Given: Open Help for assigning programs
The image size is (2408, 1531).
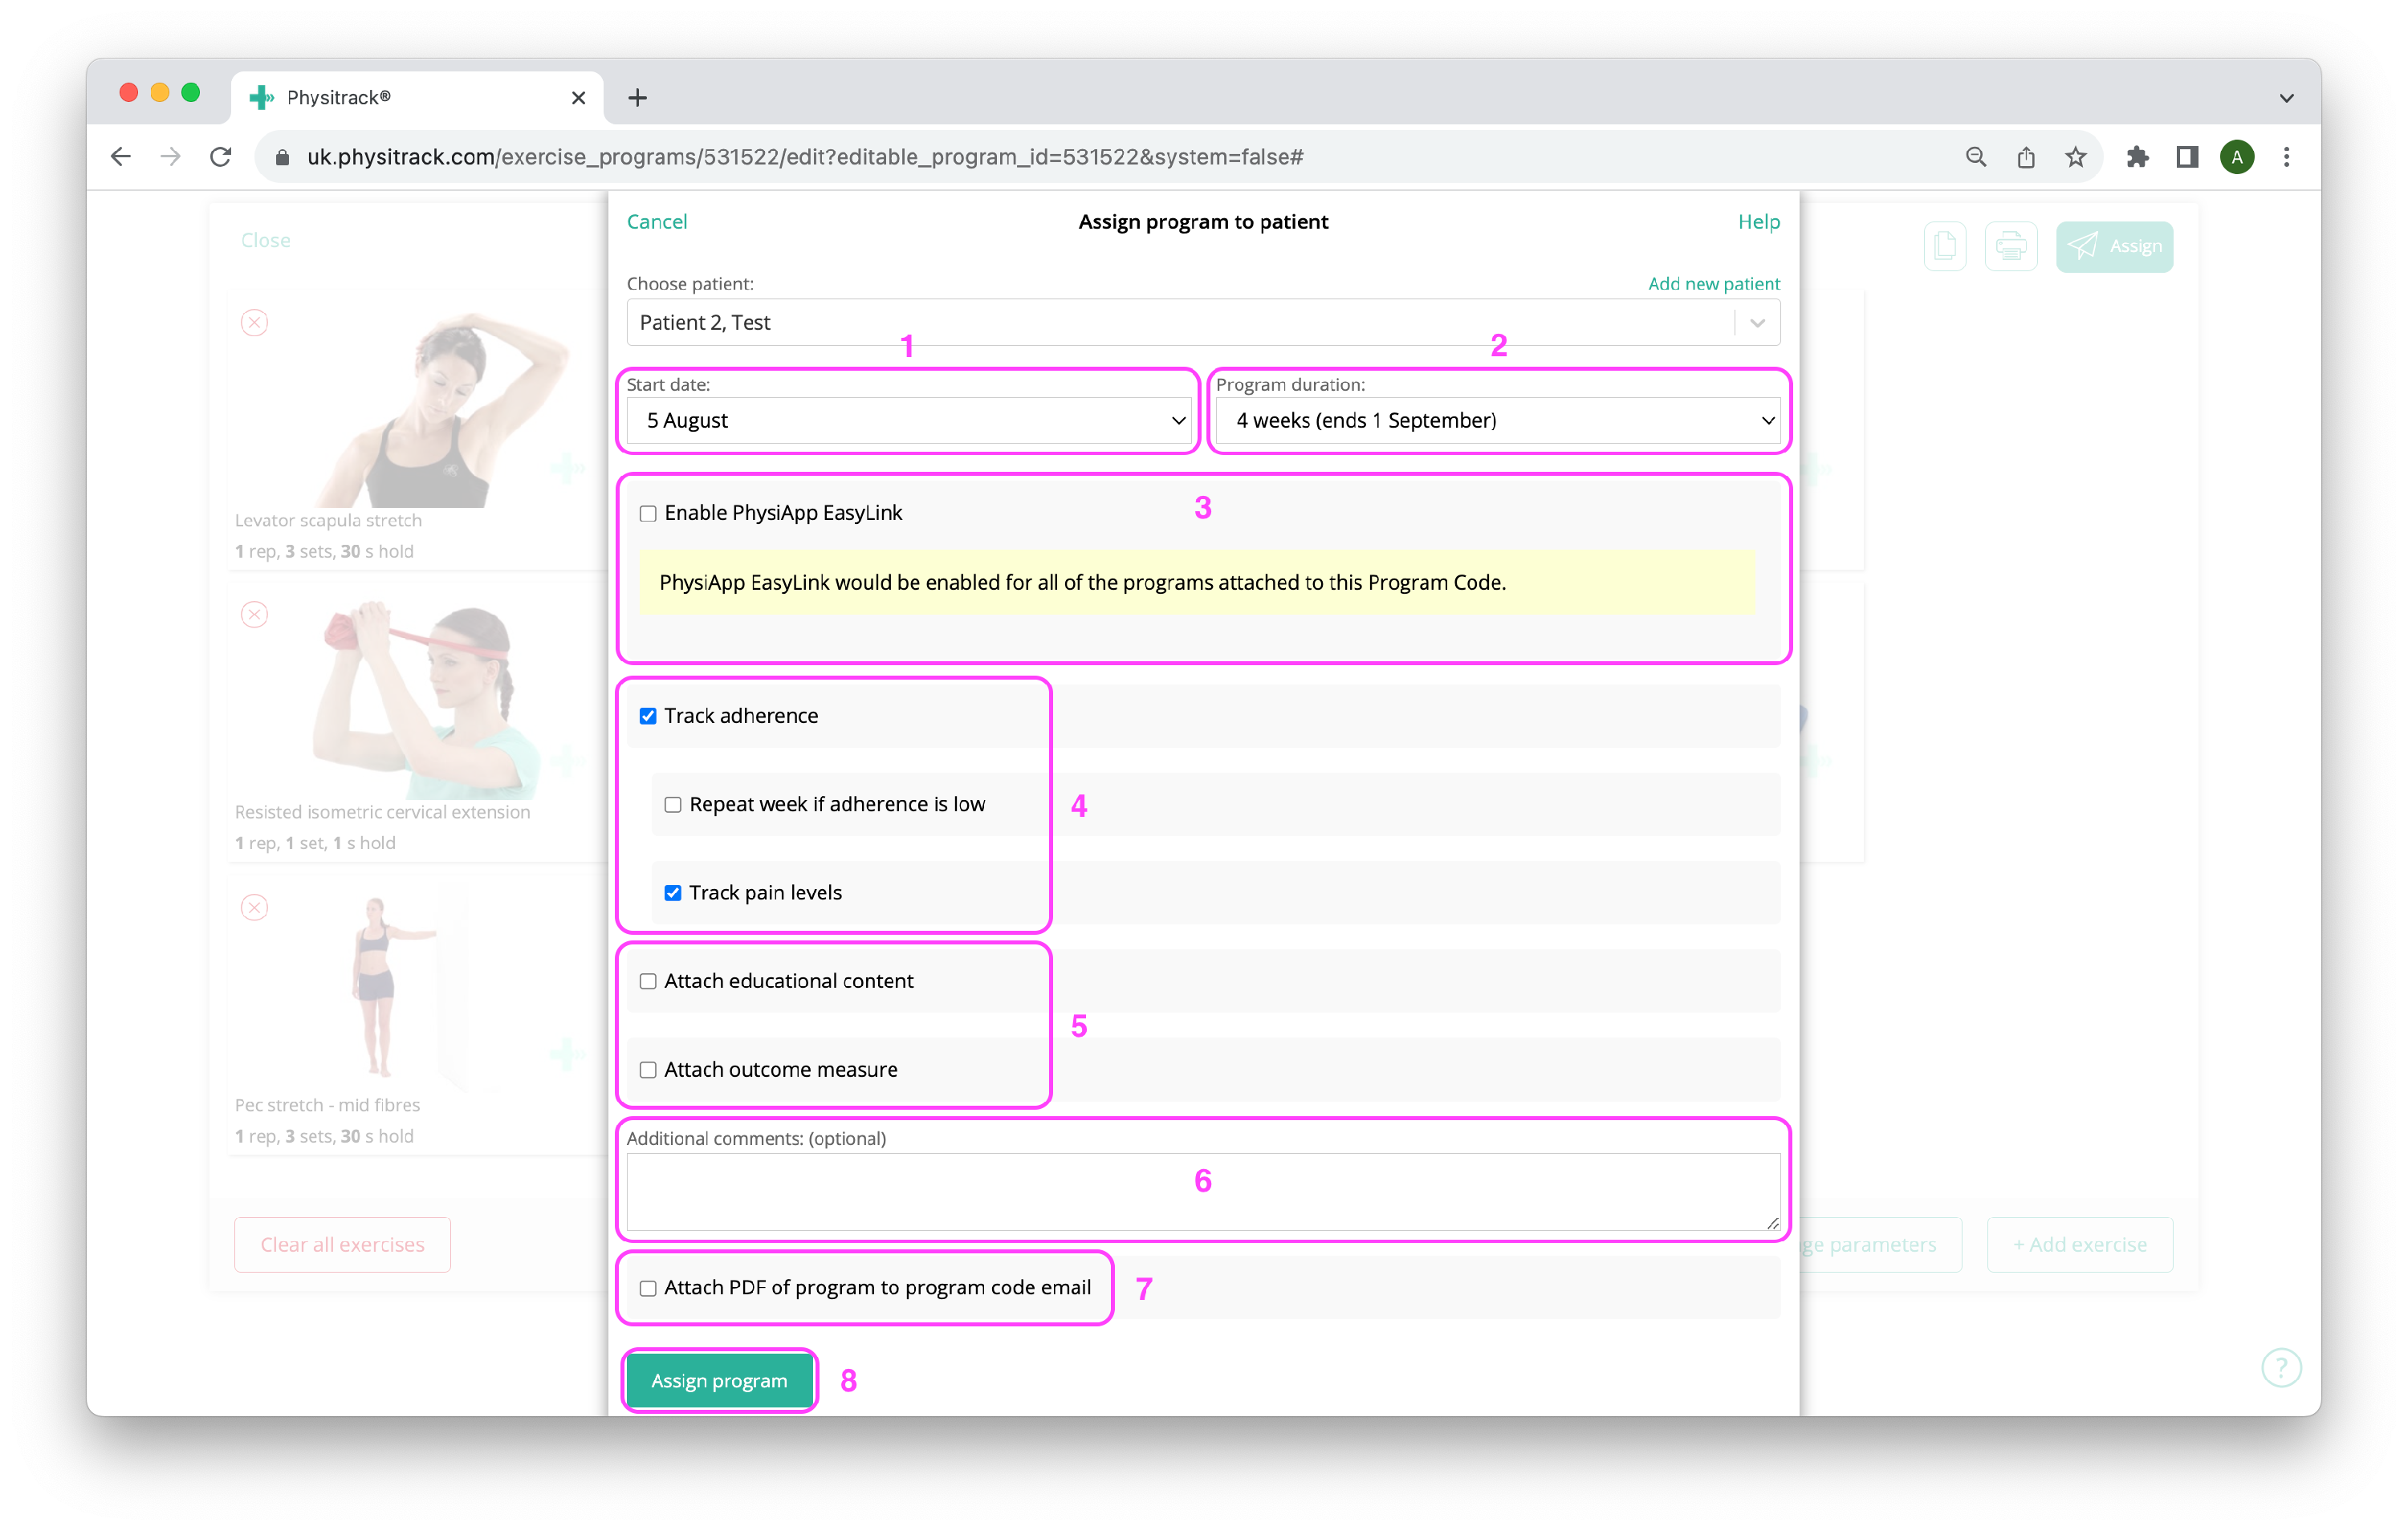Looking at the screenshot, I should pyautogui.click(x=1759, y=221).
